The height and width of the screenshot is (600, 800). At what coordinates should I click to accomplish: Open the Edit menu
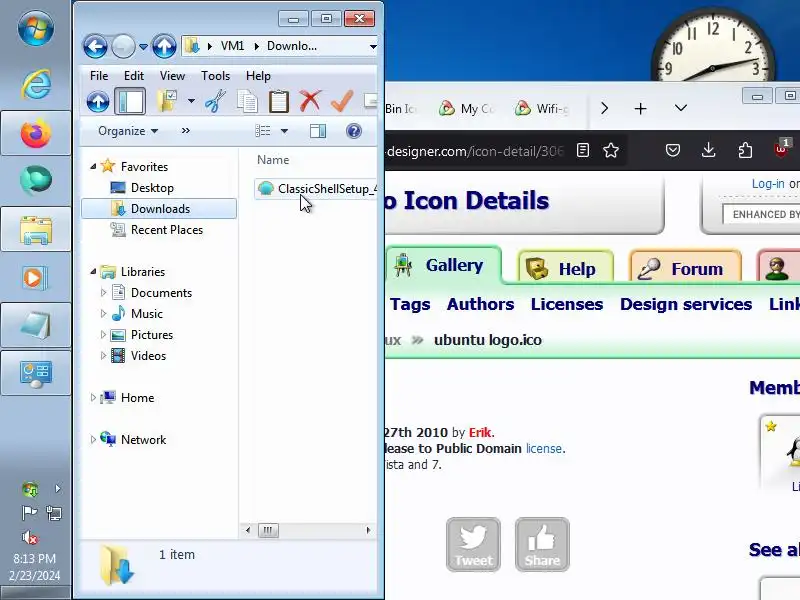[x=134, y=76]
